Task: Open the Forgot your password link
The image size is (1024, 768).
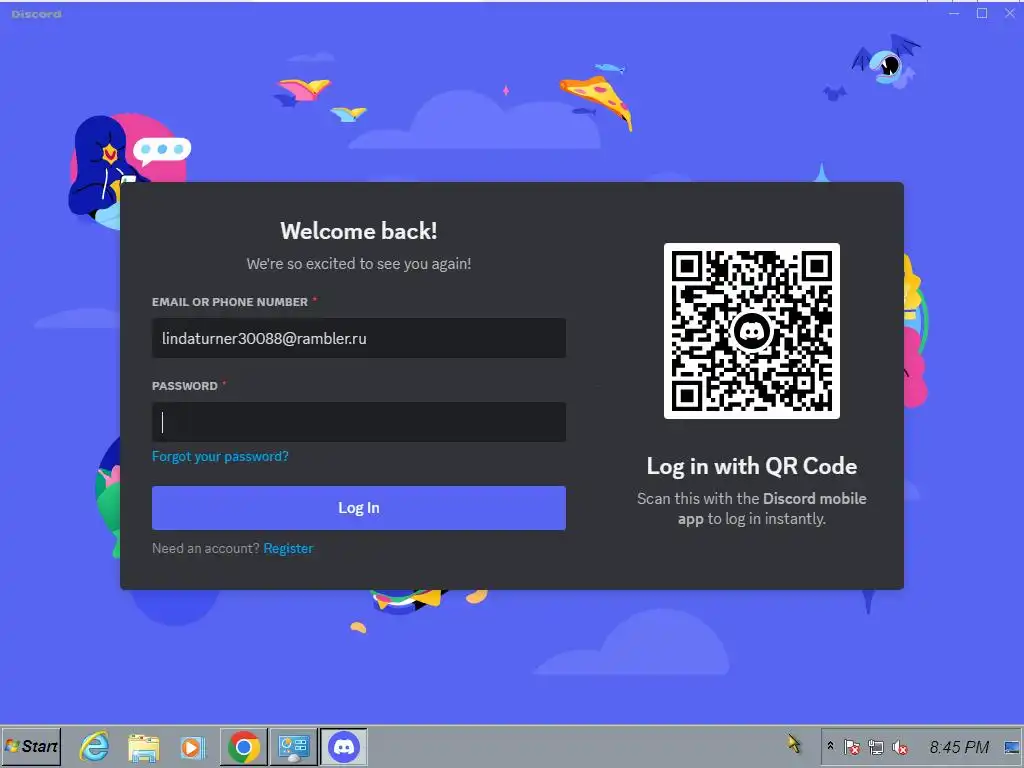Action: [x=220, y=456]
